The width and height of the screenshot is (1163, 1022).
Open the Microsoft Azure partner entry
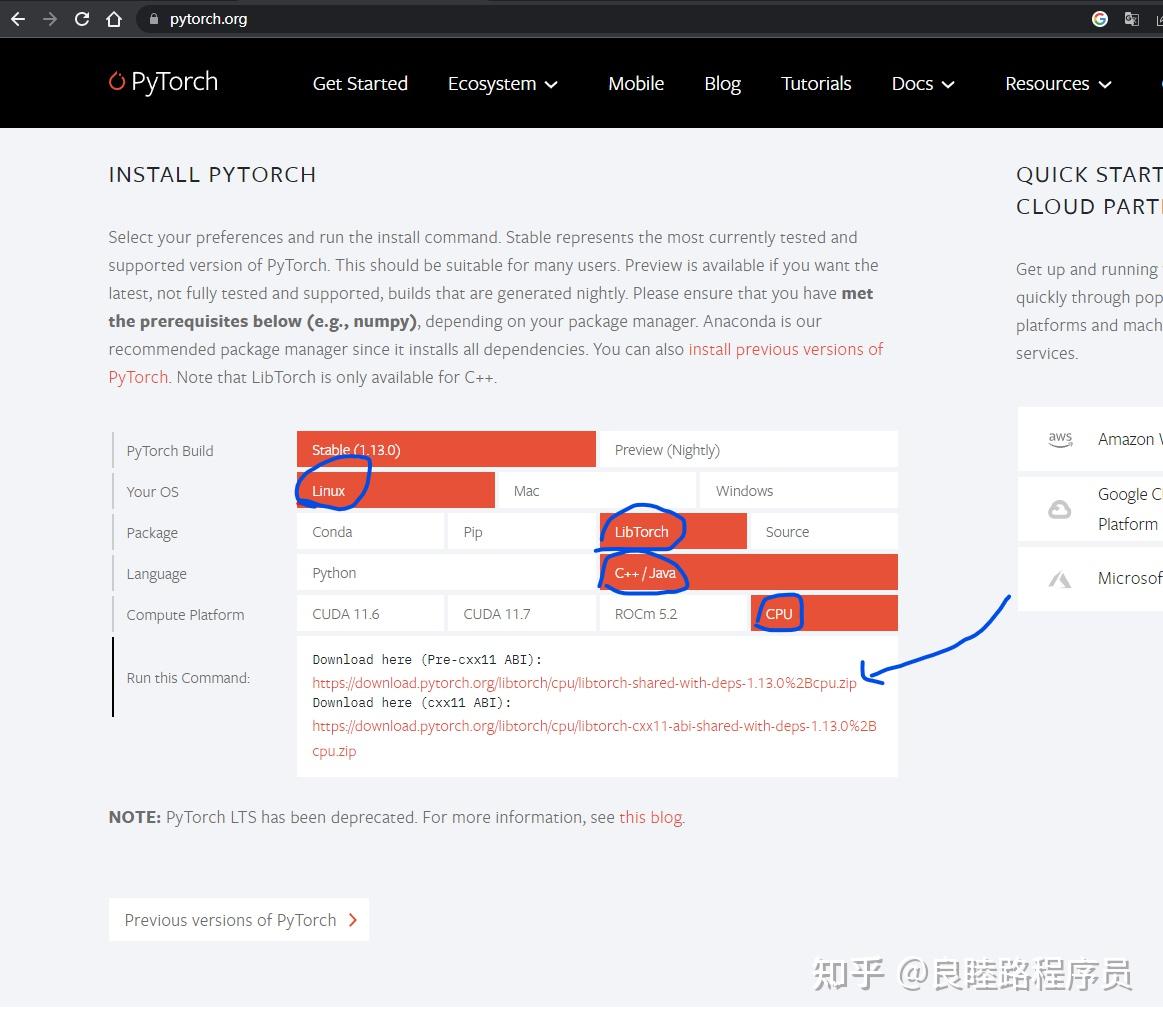click(1060, 578)
